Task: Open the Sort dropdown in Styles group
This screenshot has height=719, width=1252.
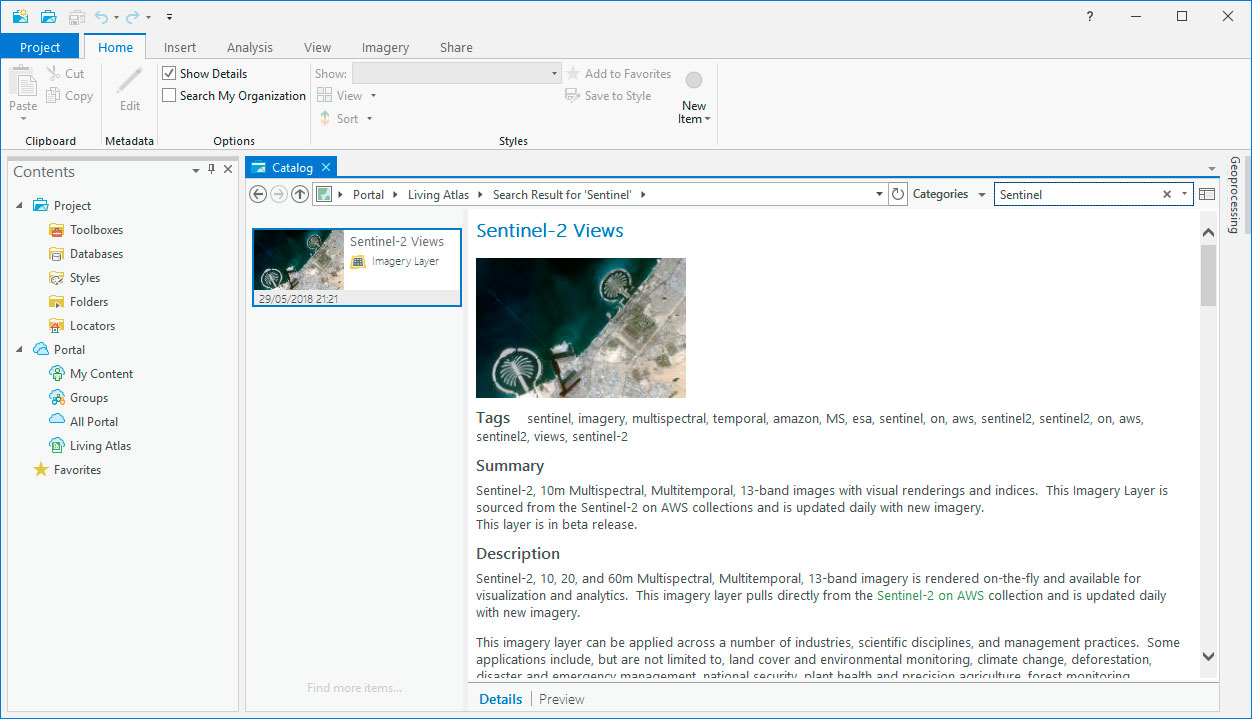Action: pyautogui.click(x=346, y=119)
